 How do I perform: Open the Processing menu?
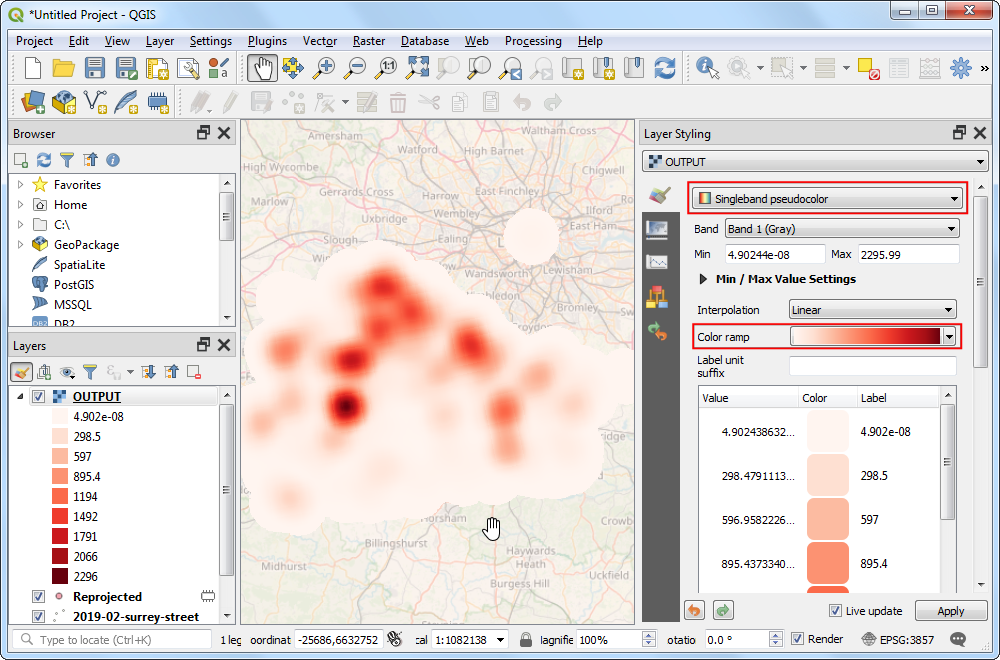(532, 41)
